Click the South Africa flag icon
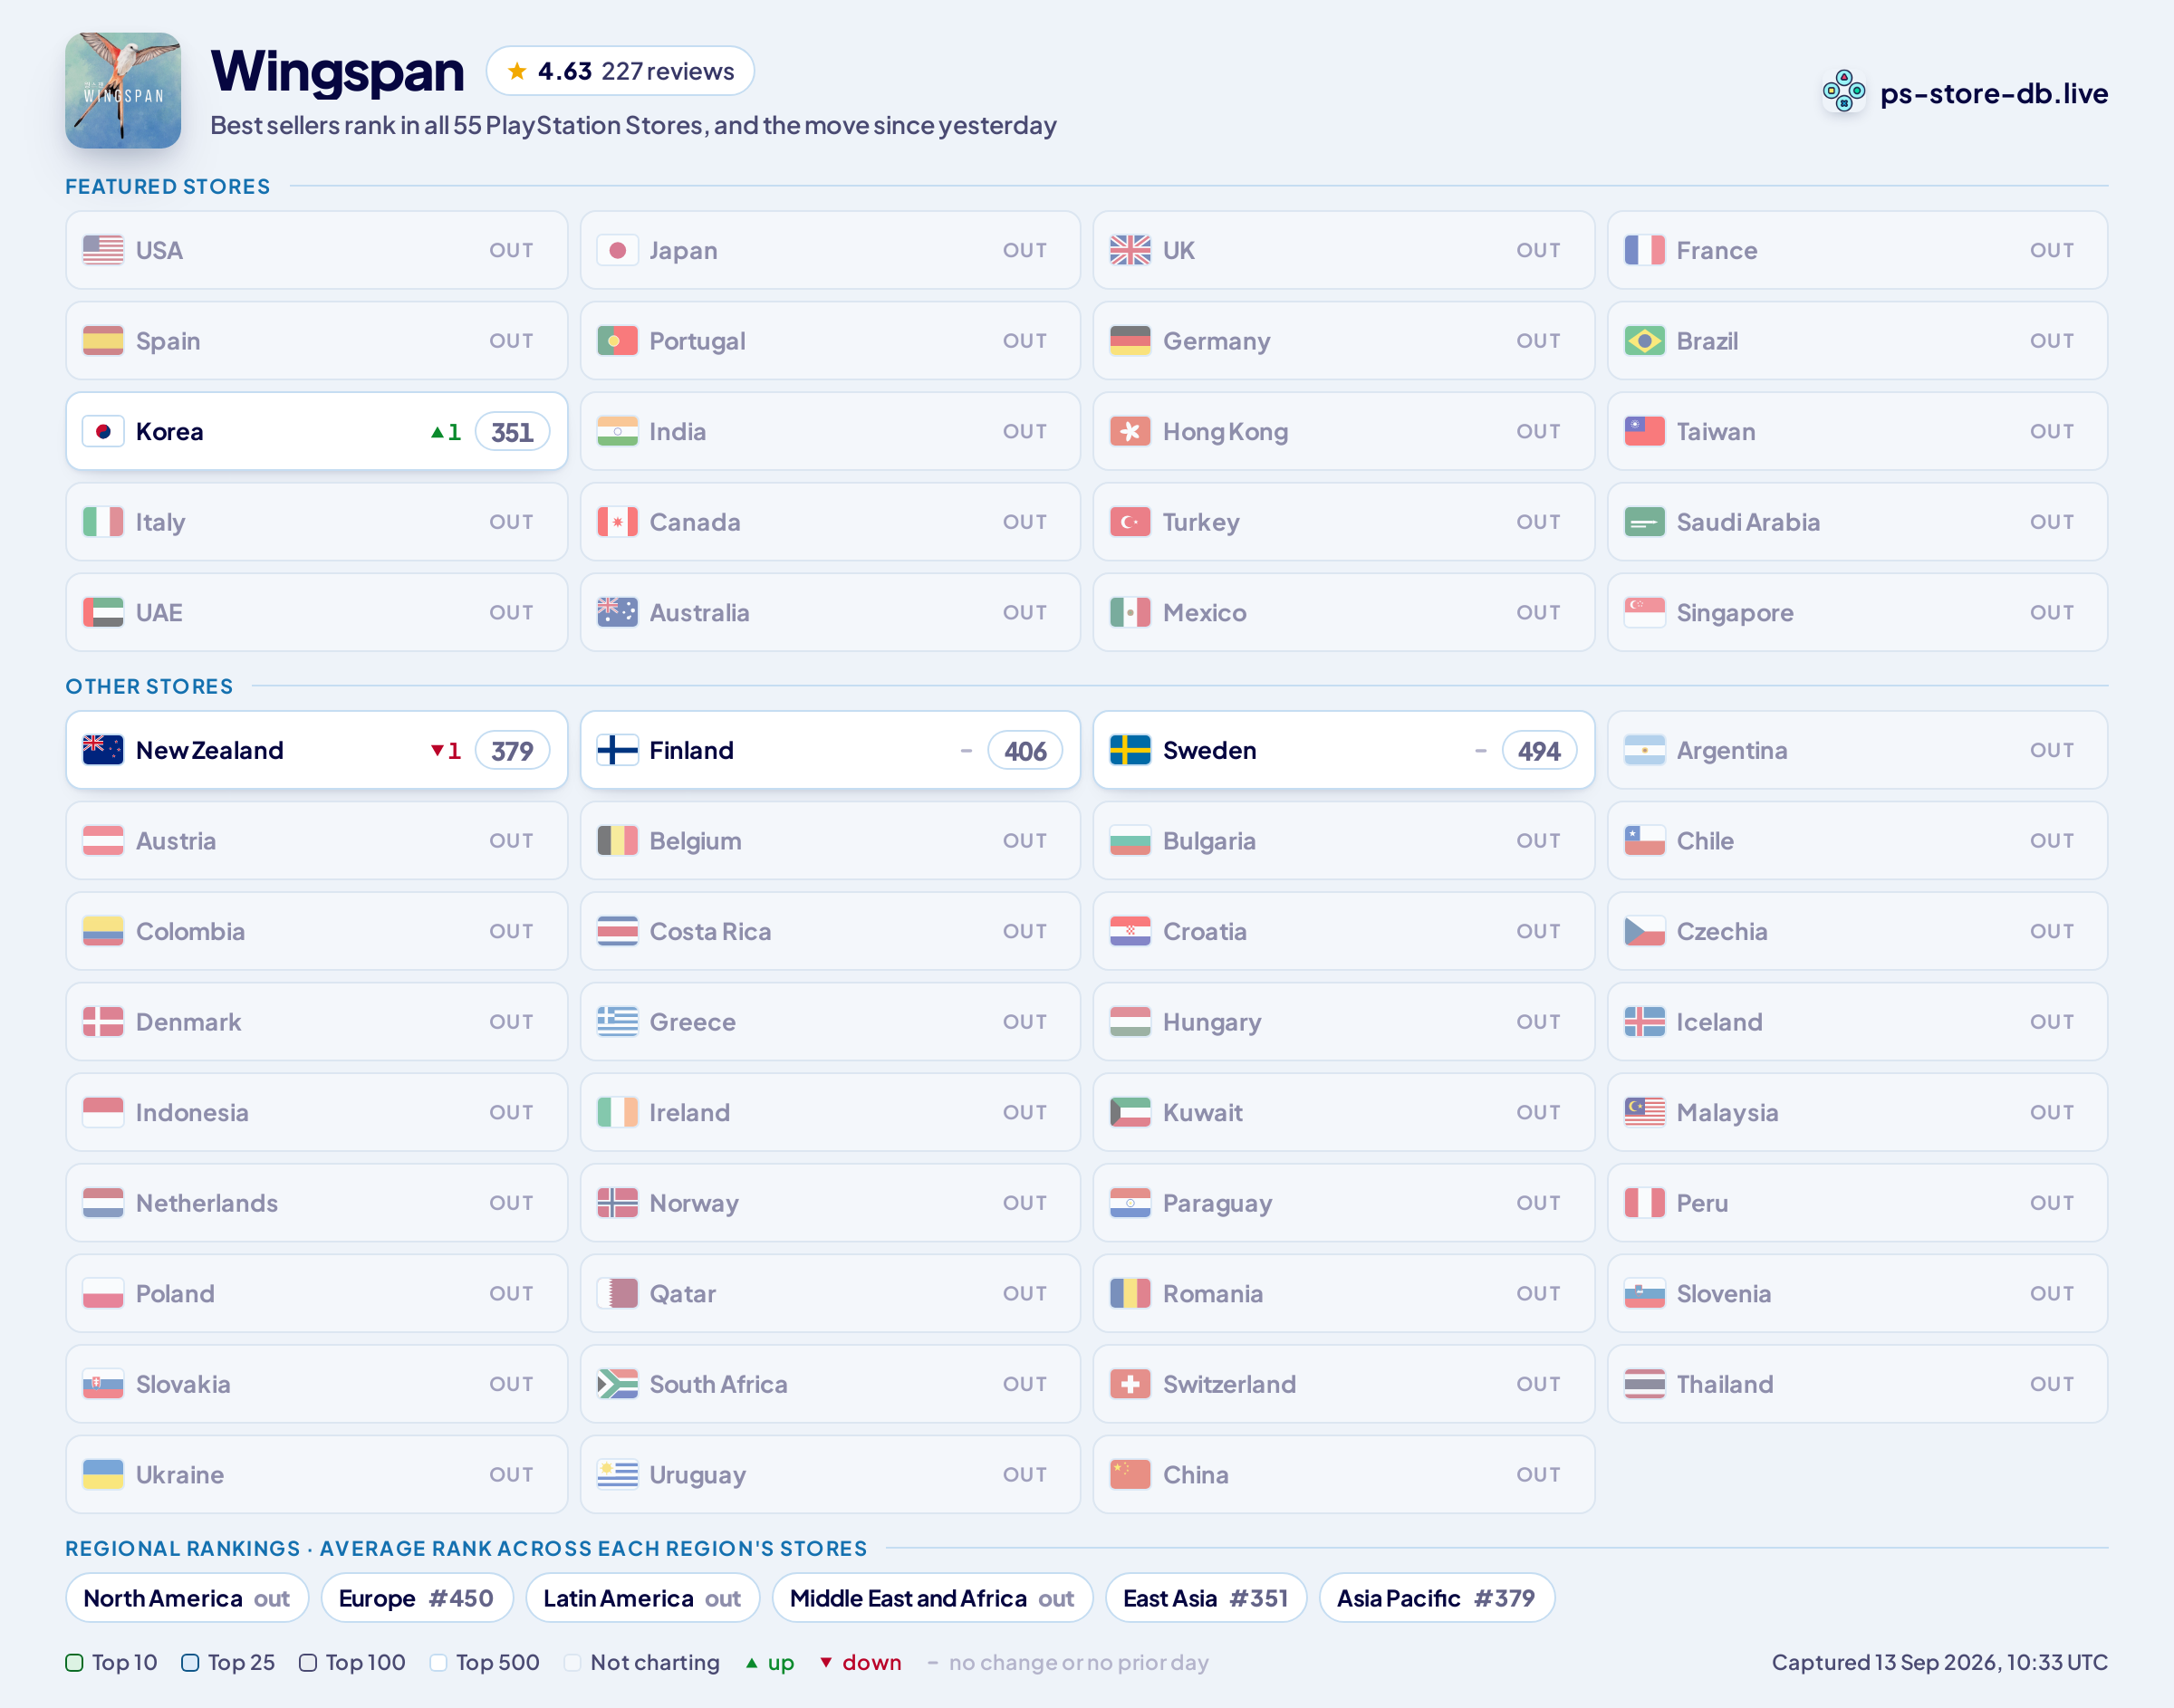Screen dimensions: 2174x1708 [617, 1384]
